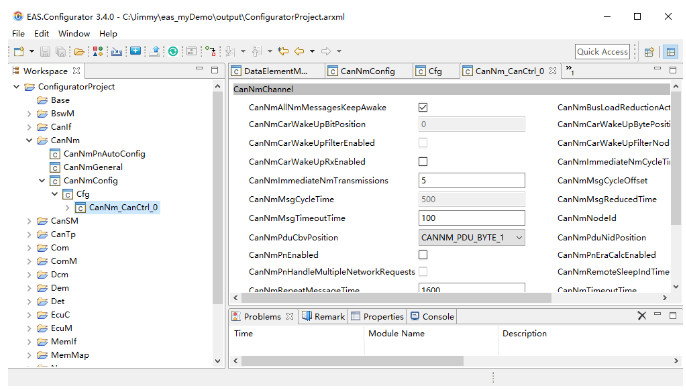Open CanNmPduCbvPosition dropdown

472,238
